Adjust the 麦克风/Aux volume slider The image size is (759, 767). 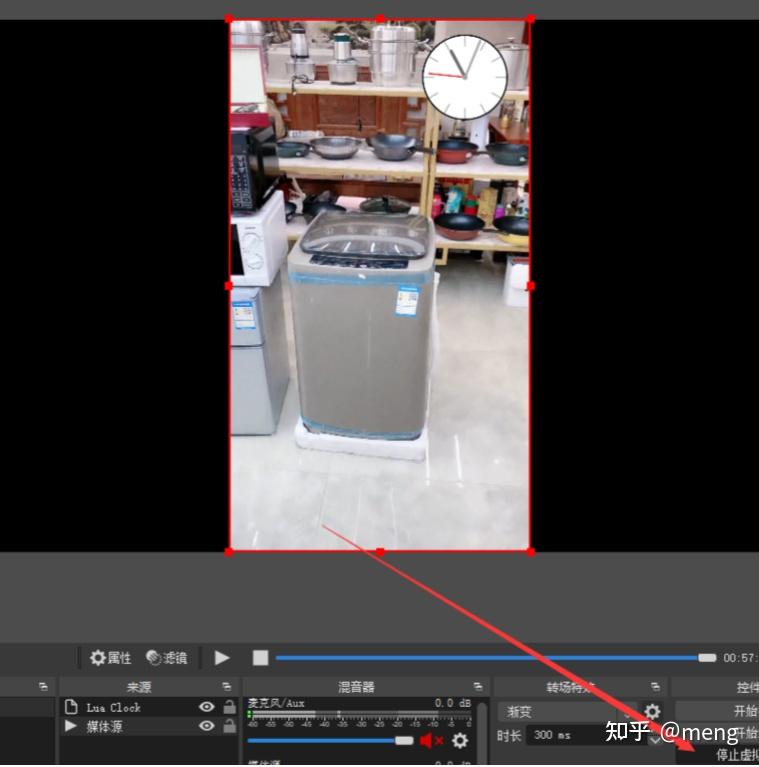click(x=331, y=741)
